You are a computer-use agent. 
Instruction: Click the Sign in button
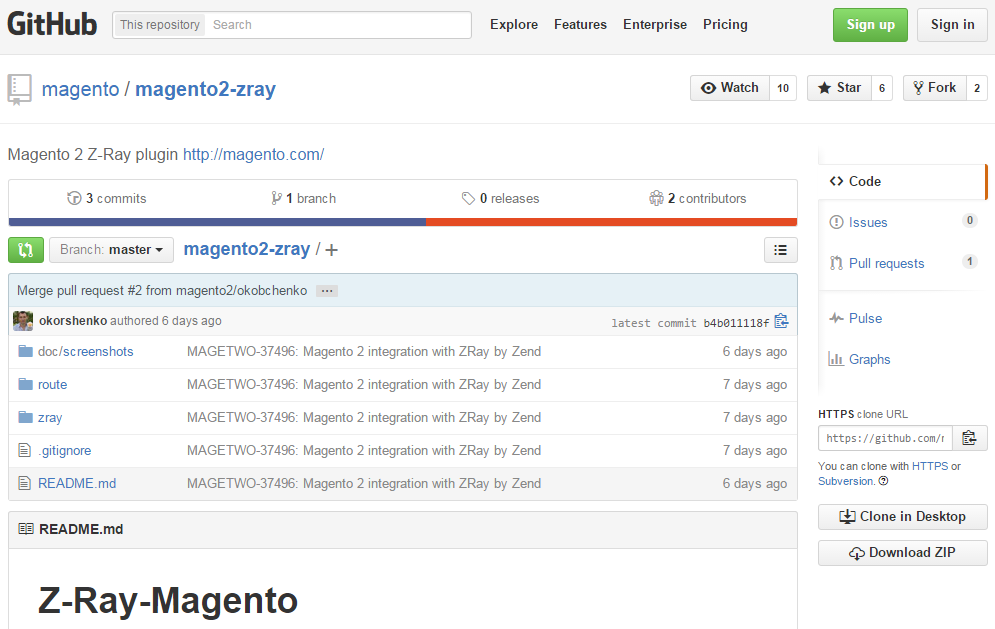tap(952, 25)
